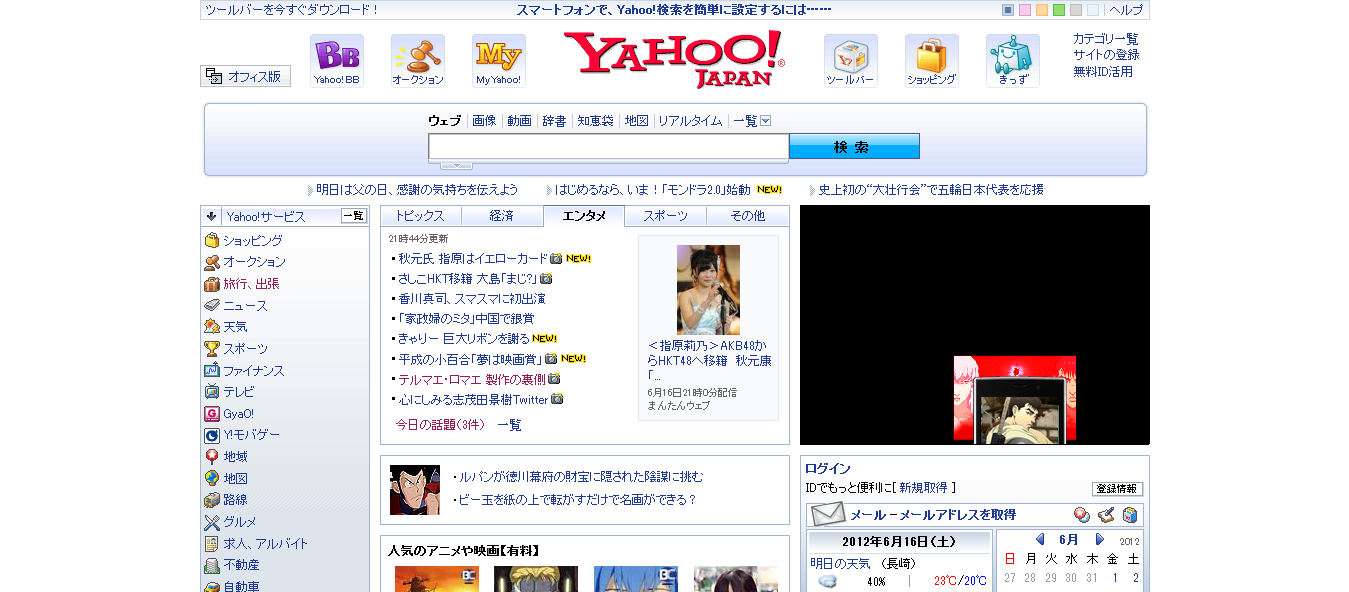Open the サイトの登録 link

pyautogui.click(x=1106, y=55)
